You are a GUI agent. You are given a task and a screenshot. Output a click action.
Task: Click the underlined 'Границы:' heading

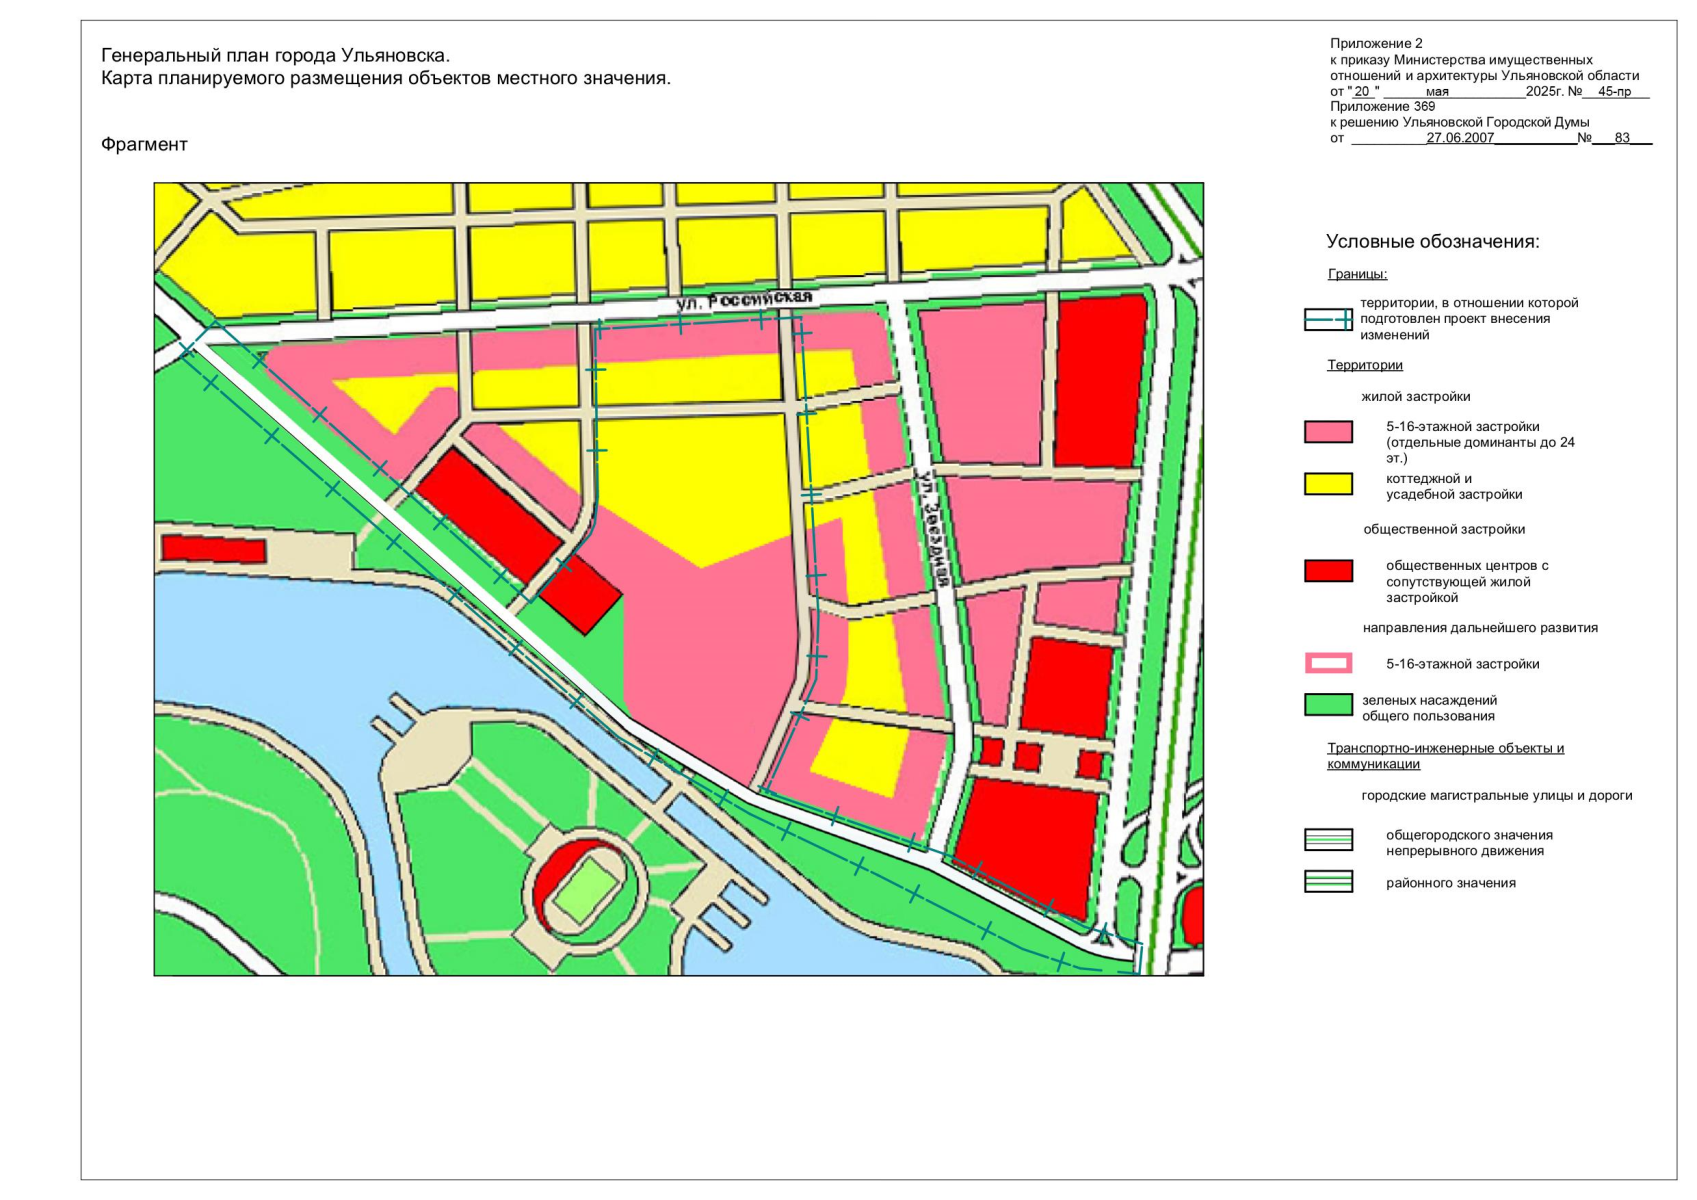click(1357, 274)
